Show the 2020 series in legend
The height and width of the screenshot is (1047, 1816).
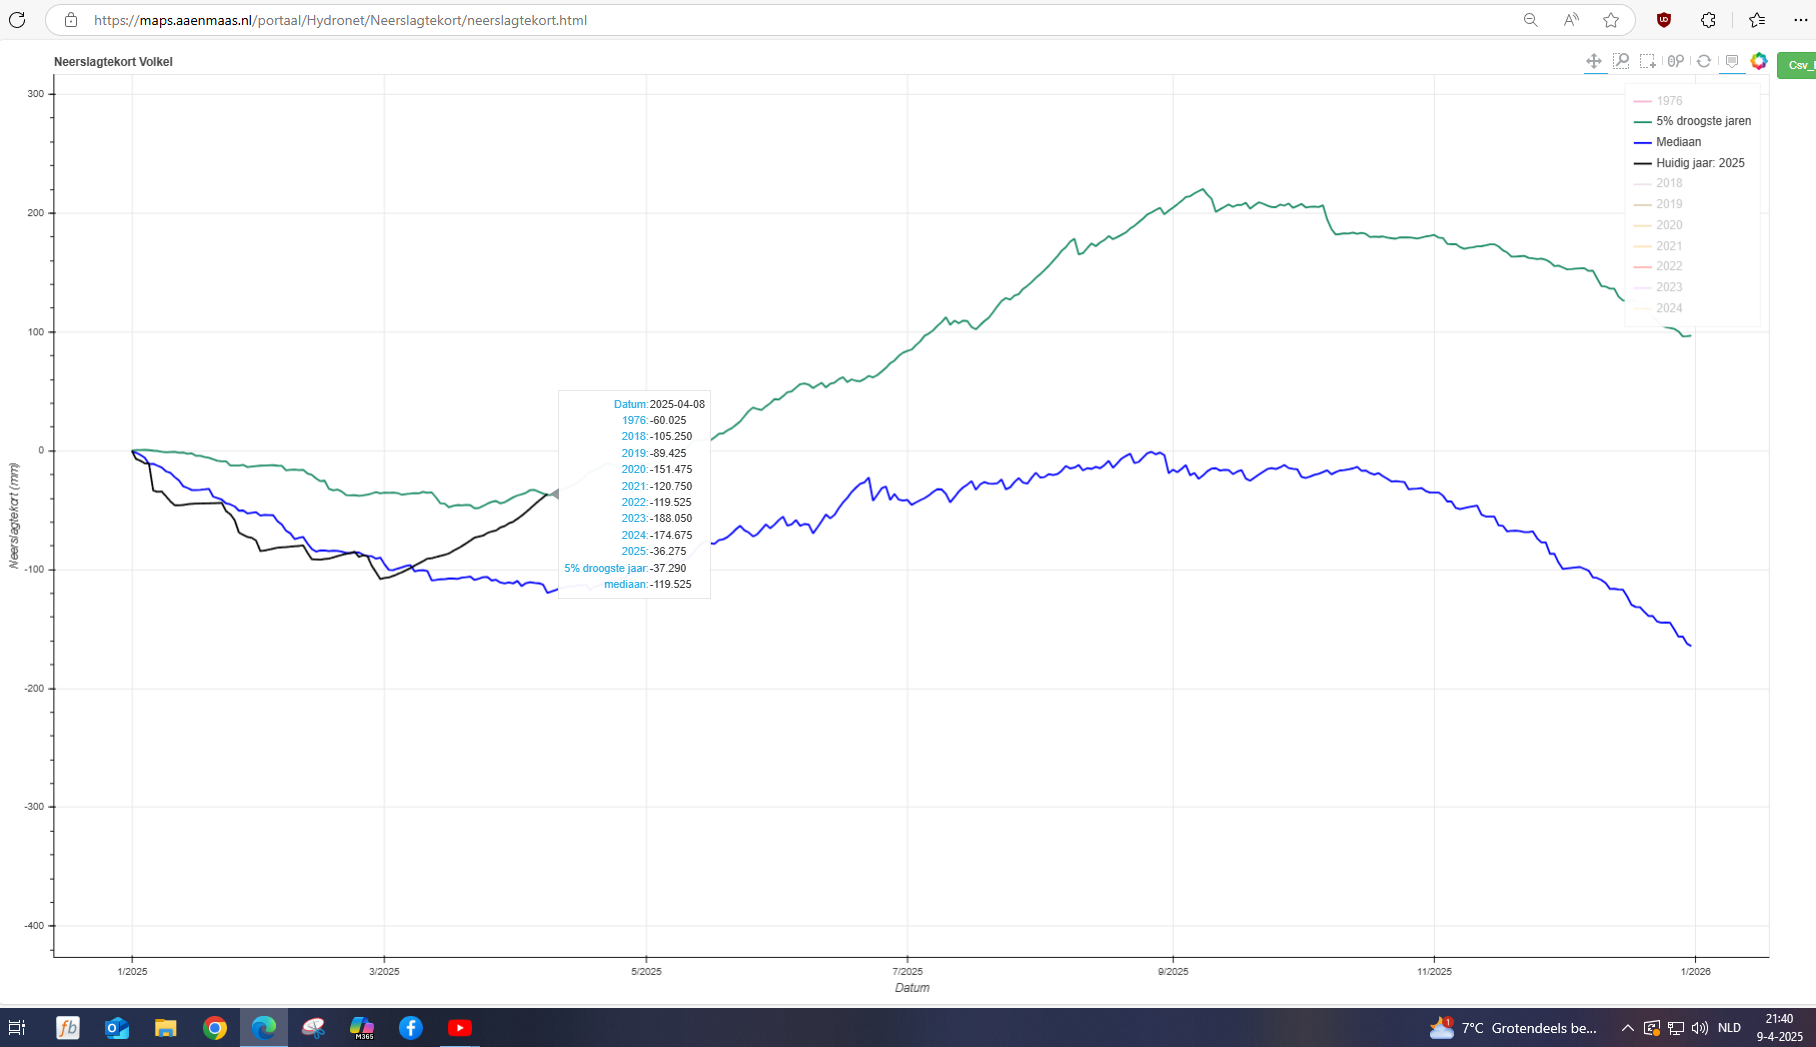point(1658,225)
